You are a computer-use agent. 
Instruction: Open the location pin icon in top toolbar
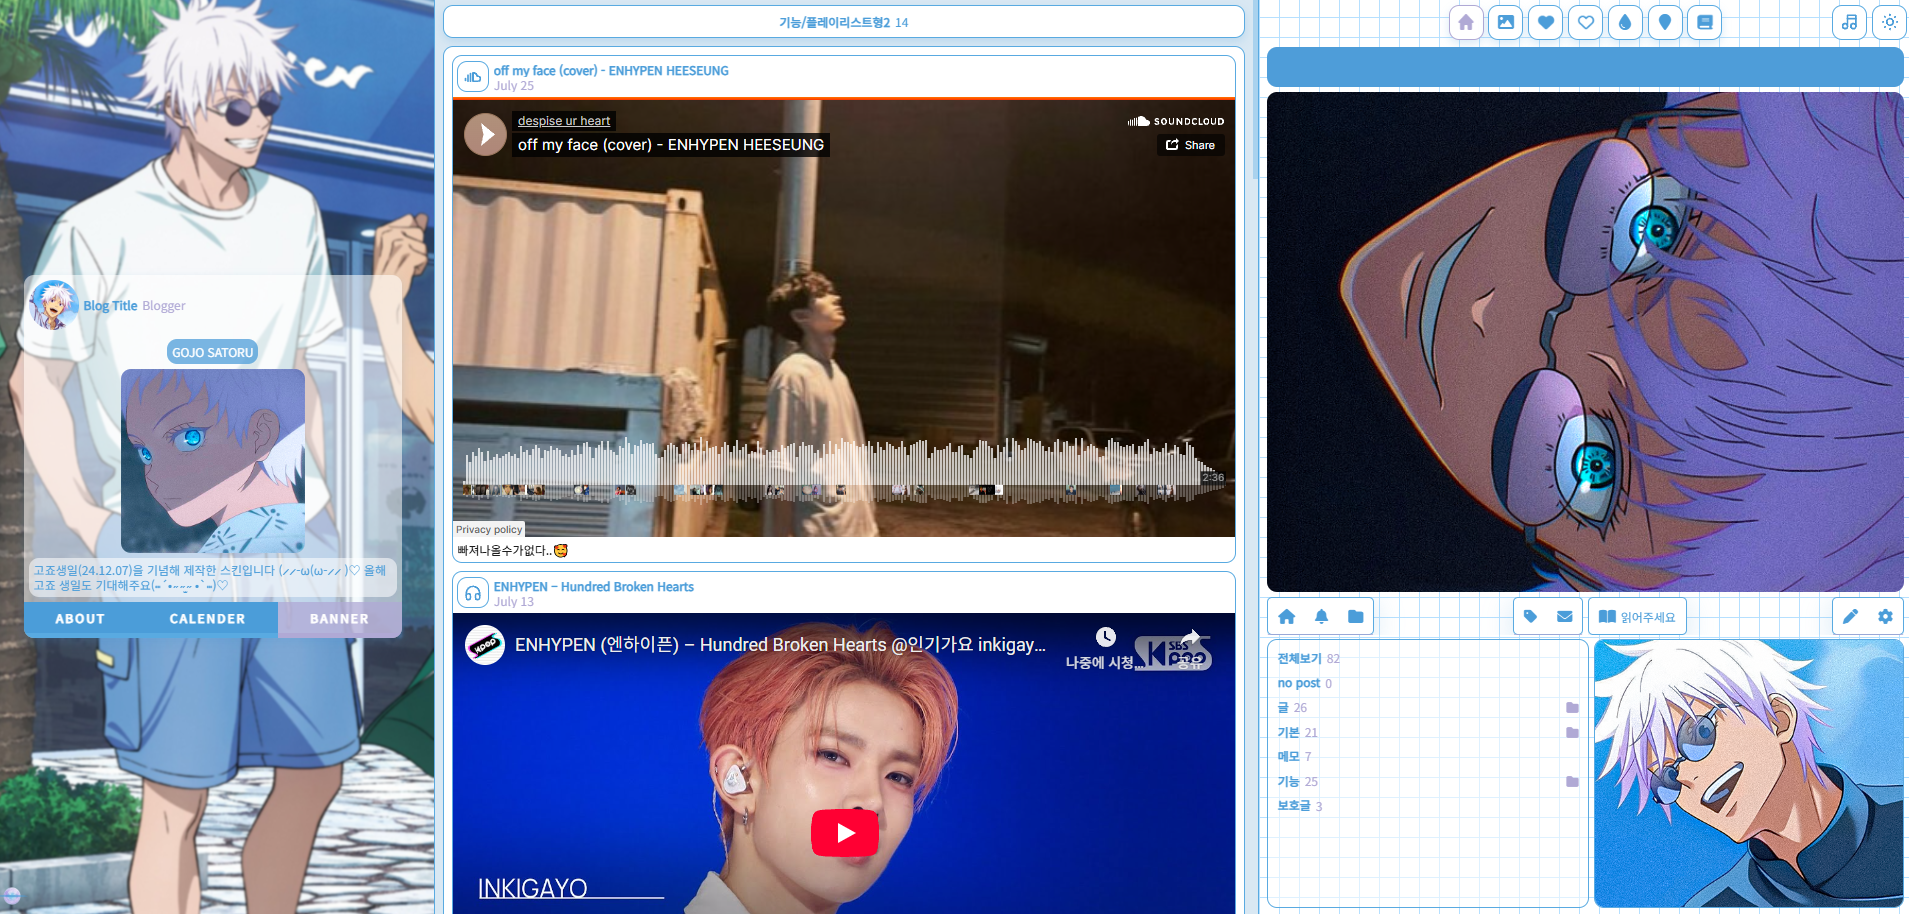click(x=1665, y=22)
